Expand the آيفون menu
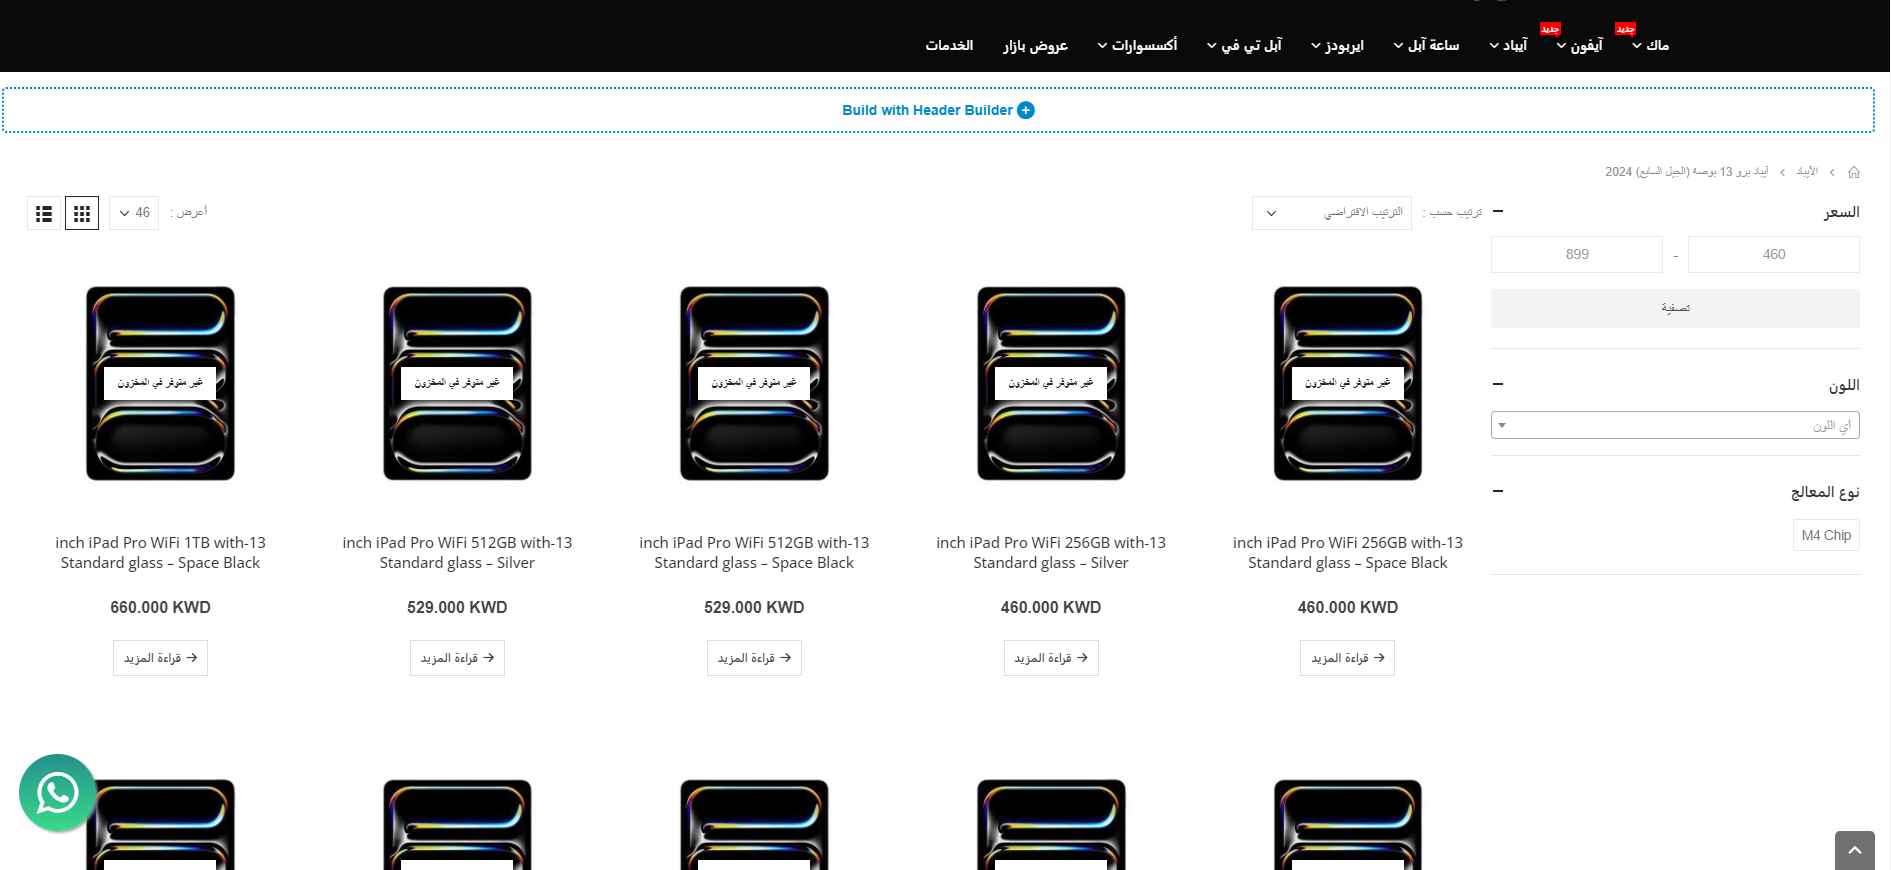Viewport: 1891px width, 870px height. tap(1579, 45)
